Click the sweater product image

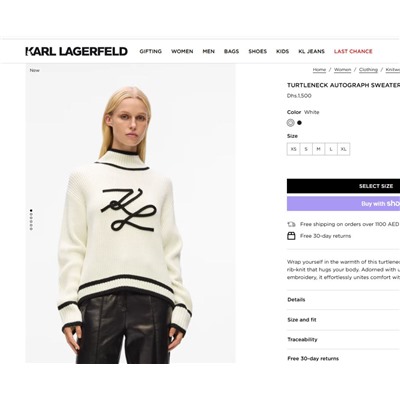click(131, 213)
